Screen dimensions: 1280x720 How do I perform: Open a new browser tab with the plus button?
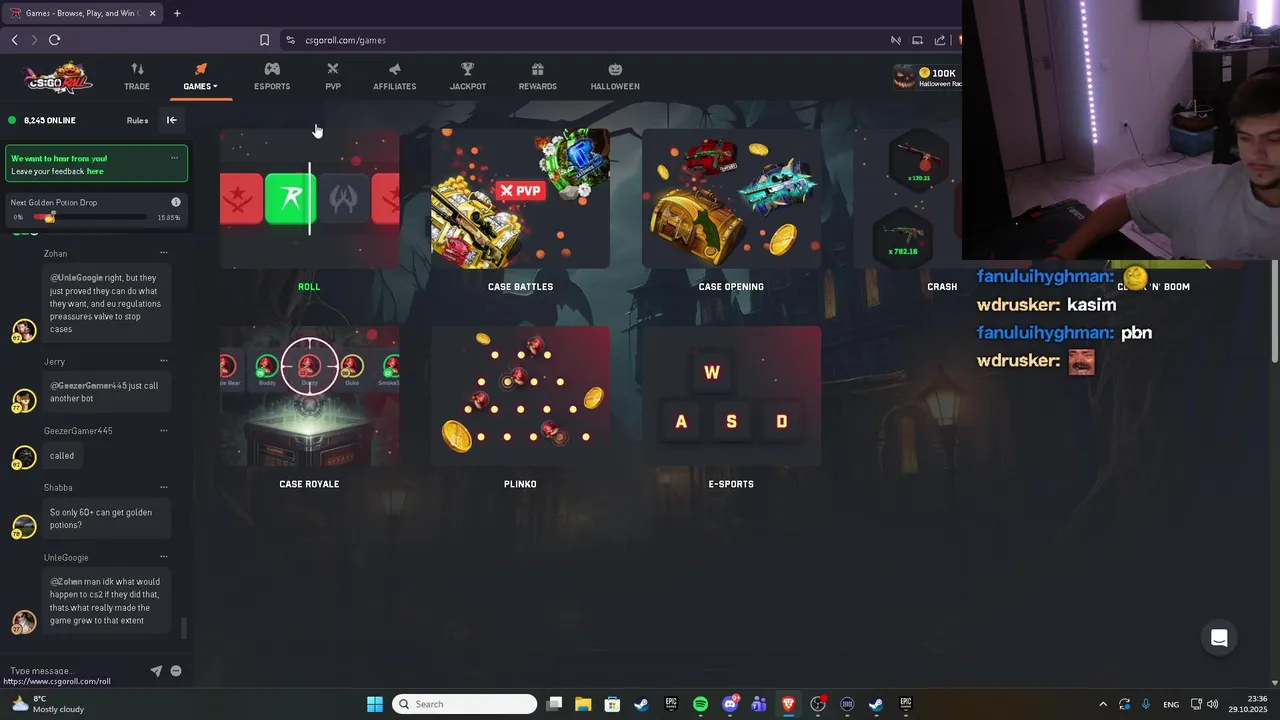click(x=177, y=13)
